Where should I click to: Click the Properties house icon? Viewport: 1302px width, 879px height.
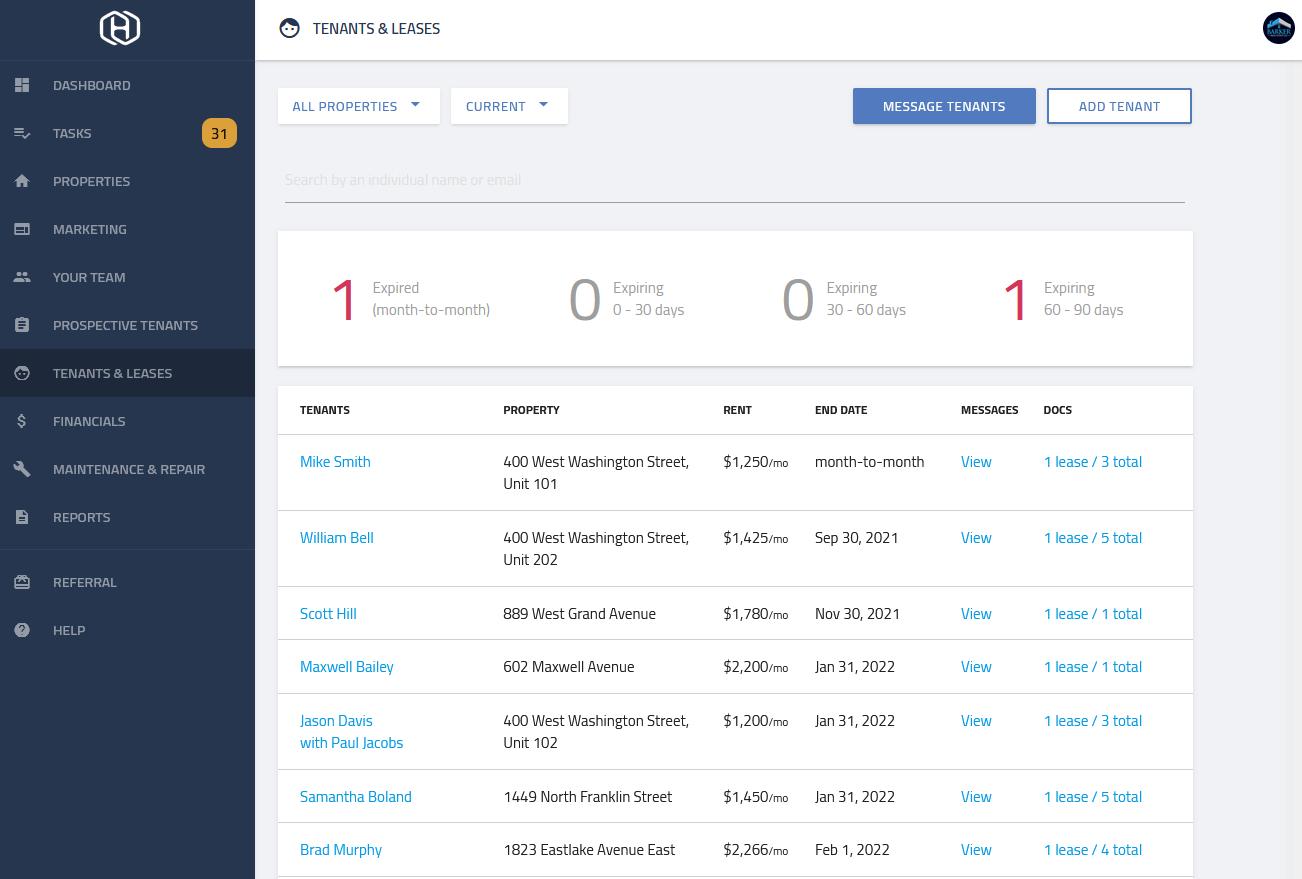(x=22, y=181)
